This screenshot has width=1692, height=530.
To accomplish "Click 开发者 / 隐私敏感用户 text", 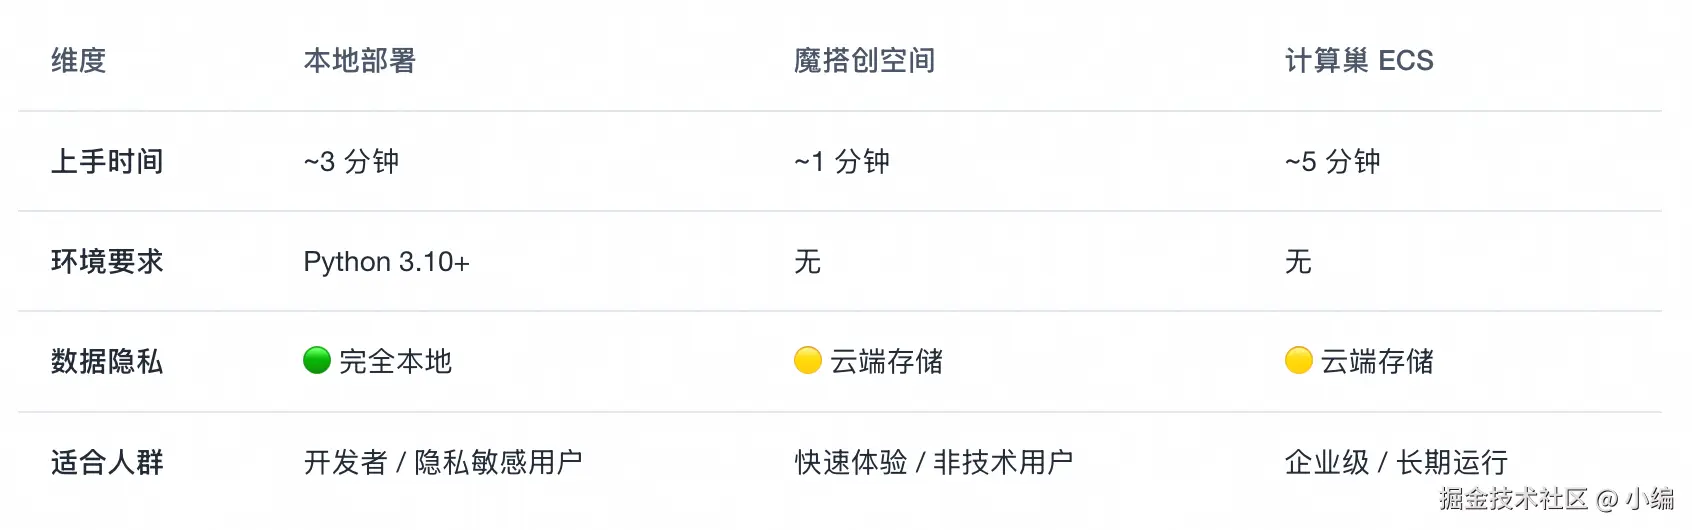I will (x=443, y=462).
